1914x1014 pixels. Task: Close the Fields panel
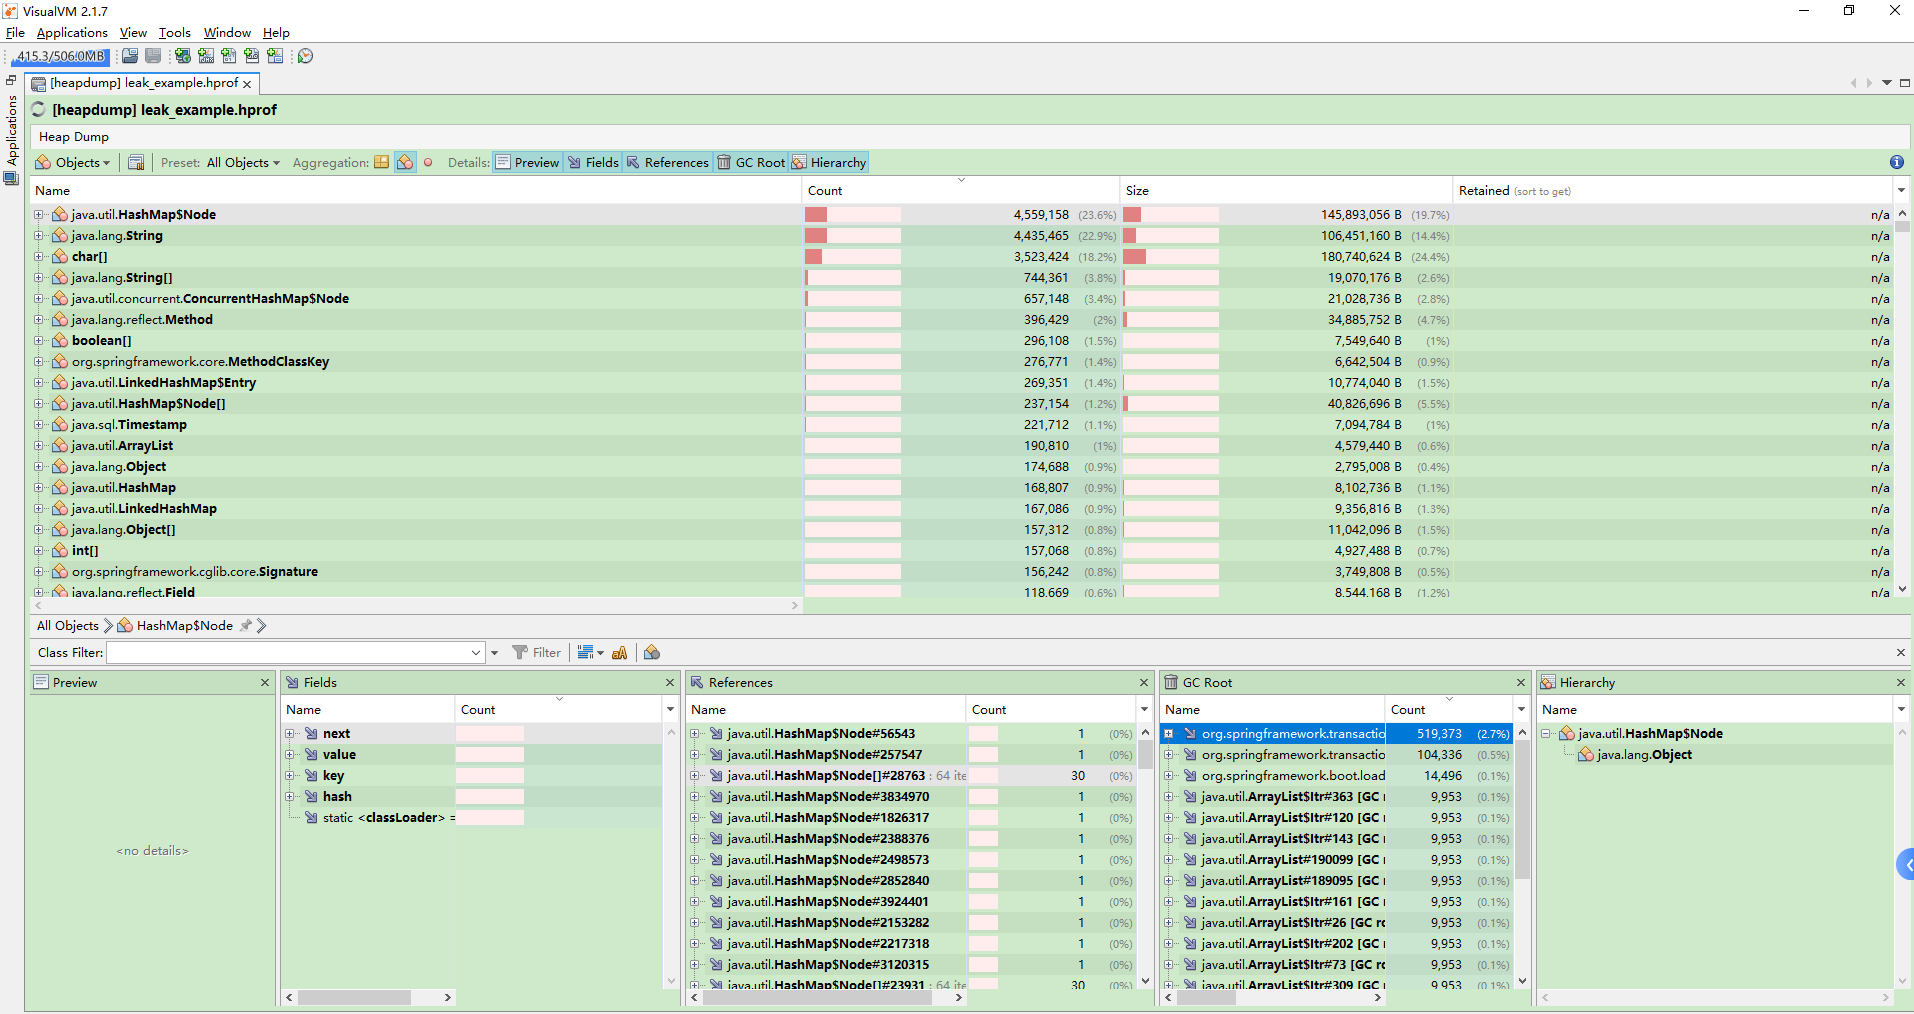pos(670,682)
